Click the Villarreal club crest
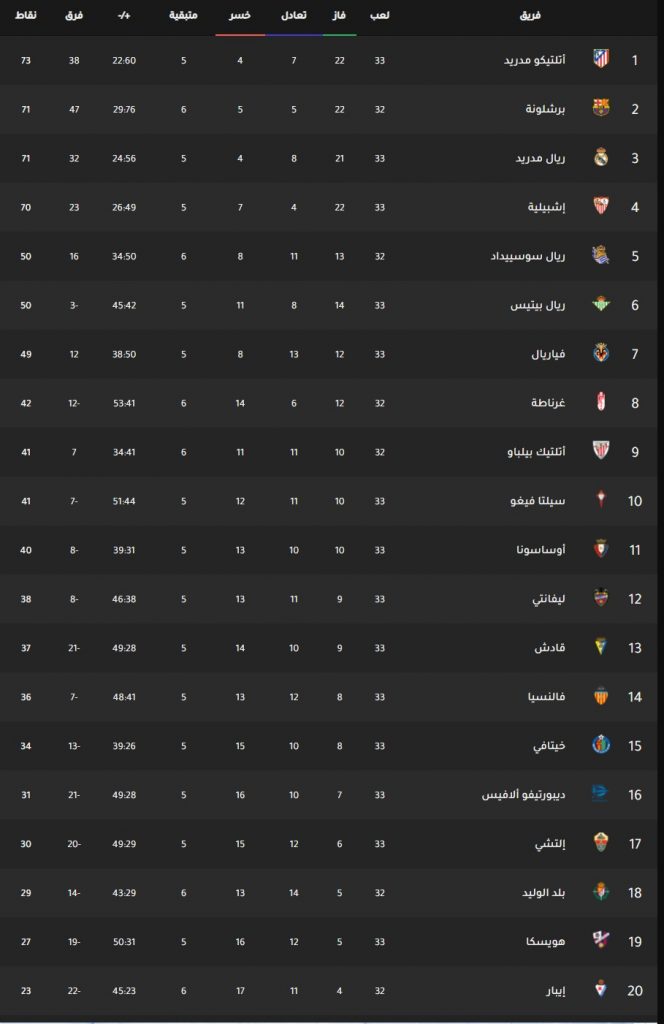The height and width of the screenshot is (1024, 664). (601, 353)
